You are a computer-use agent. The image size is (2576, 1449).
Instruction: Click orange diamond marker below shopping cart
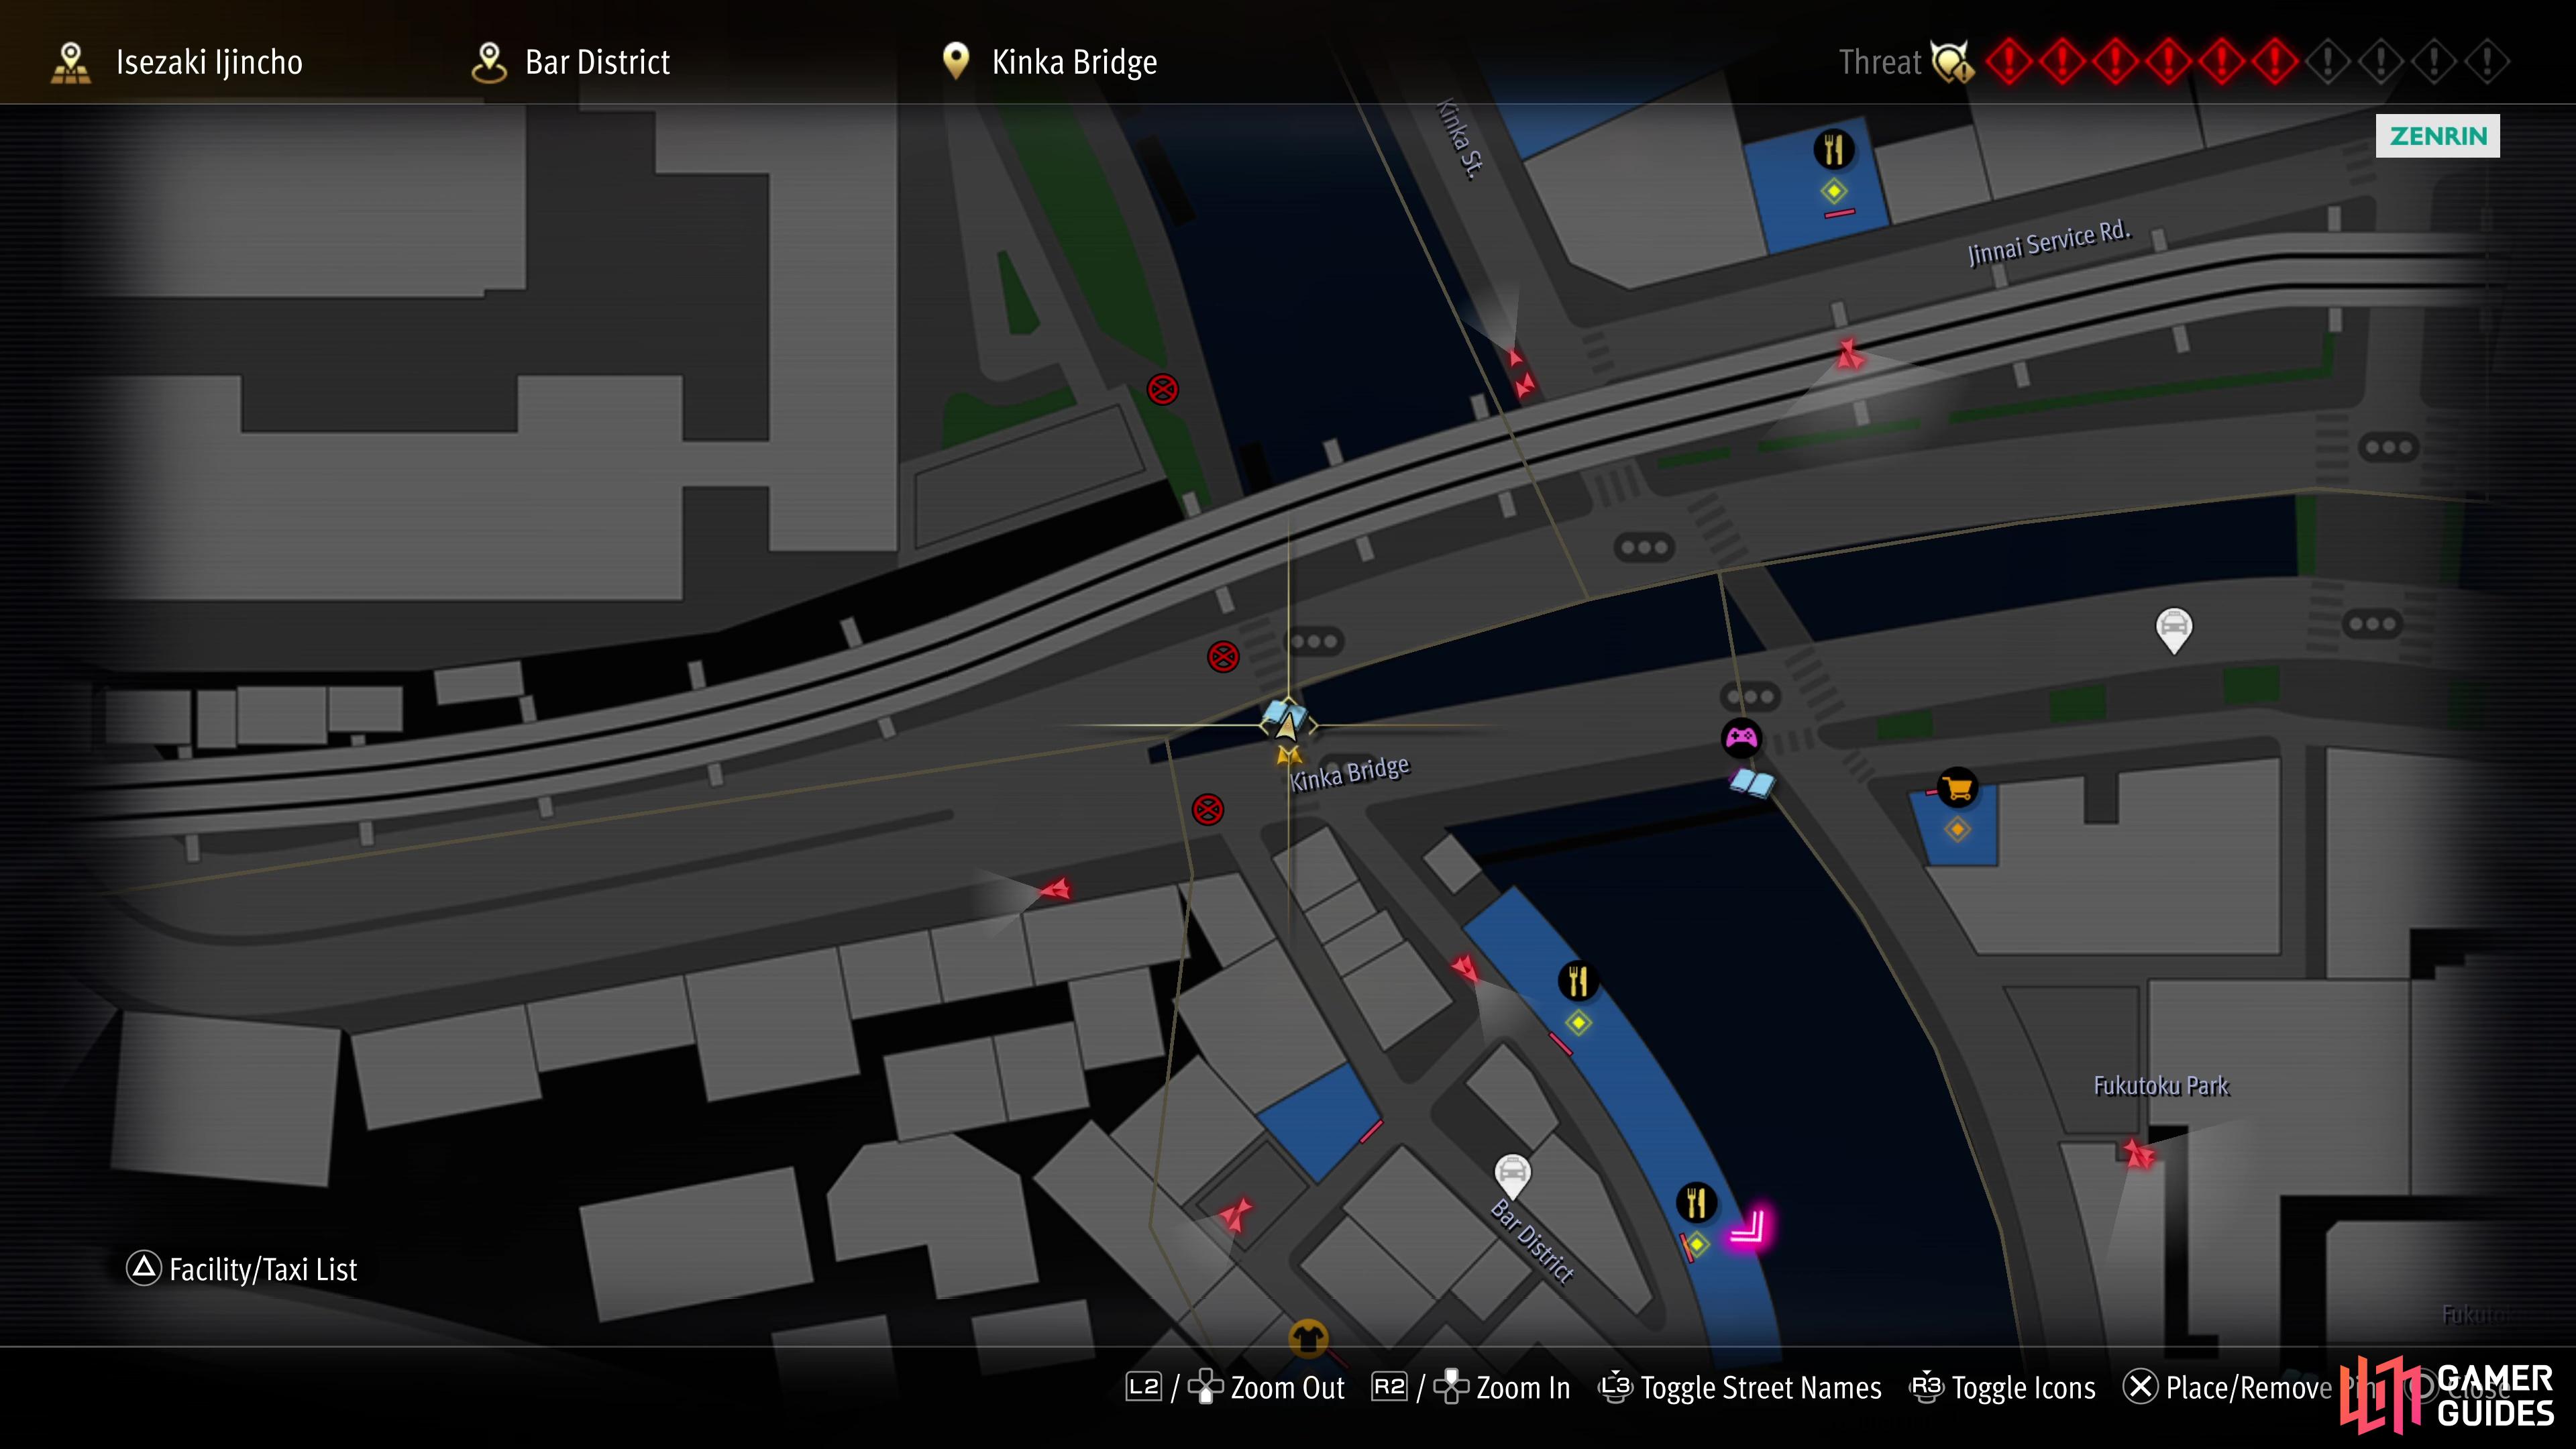click(1957, 829)
